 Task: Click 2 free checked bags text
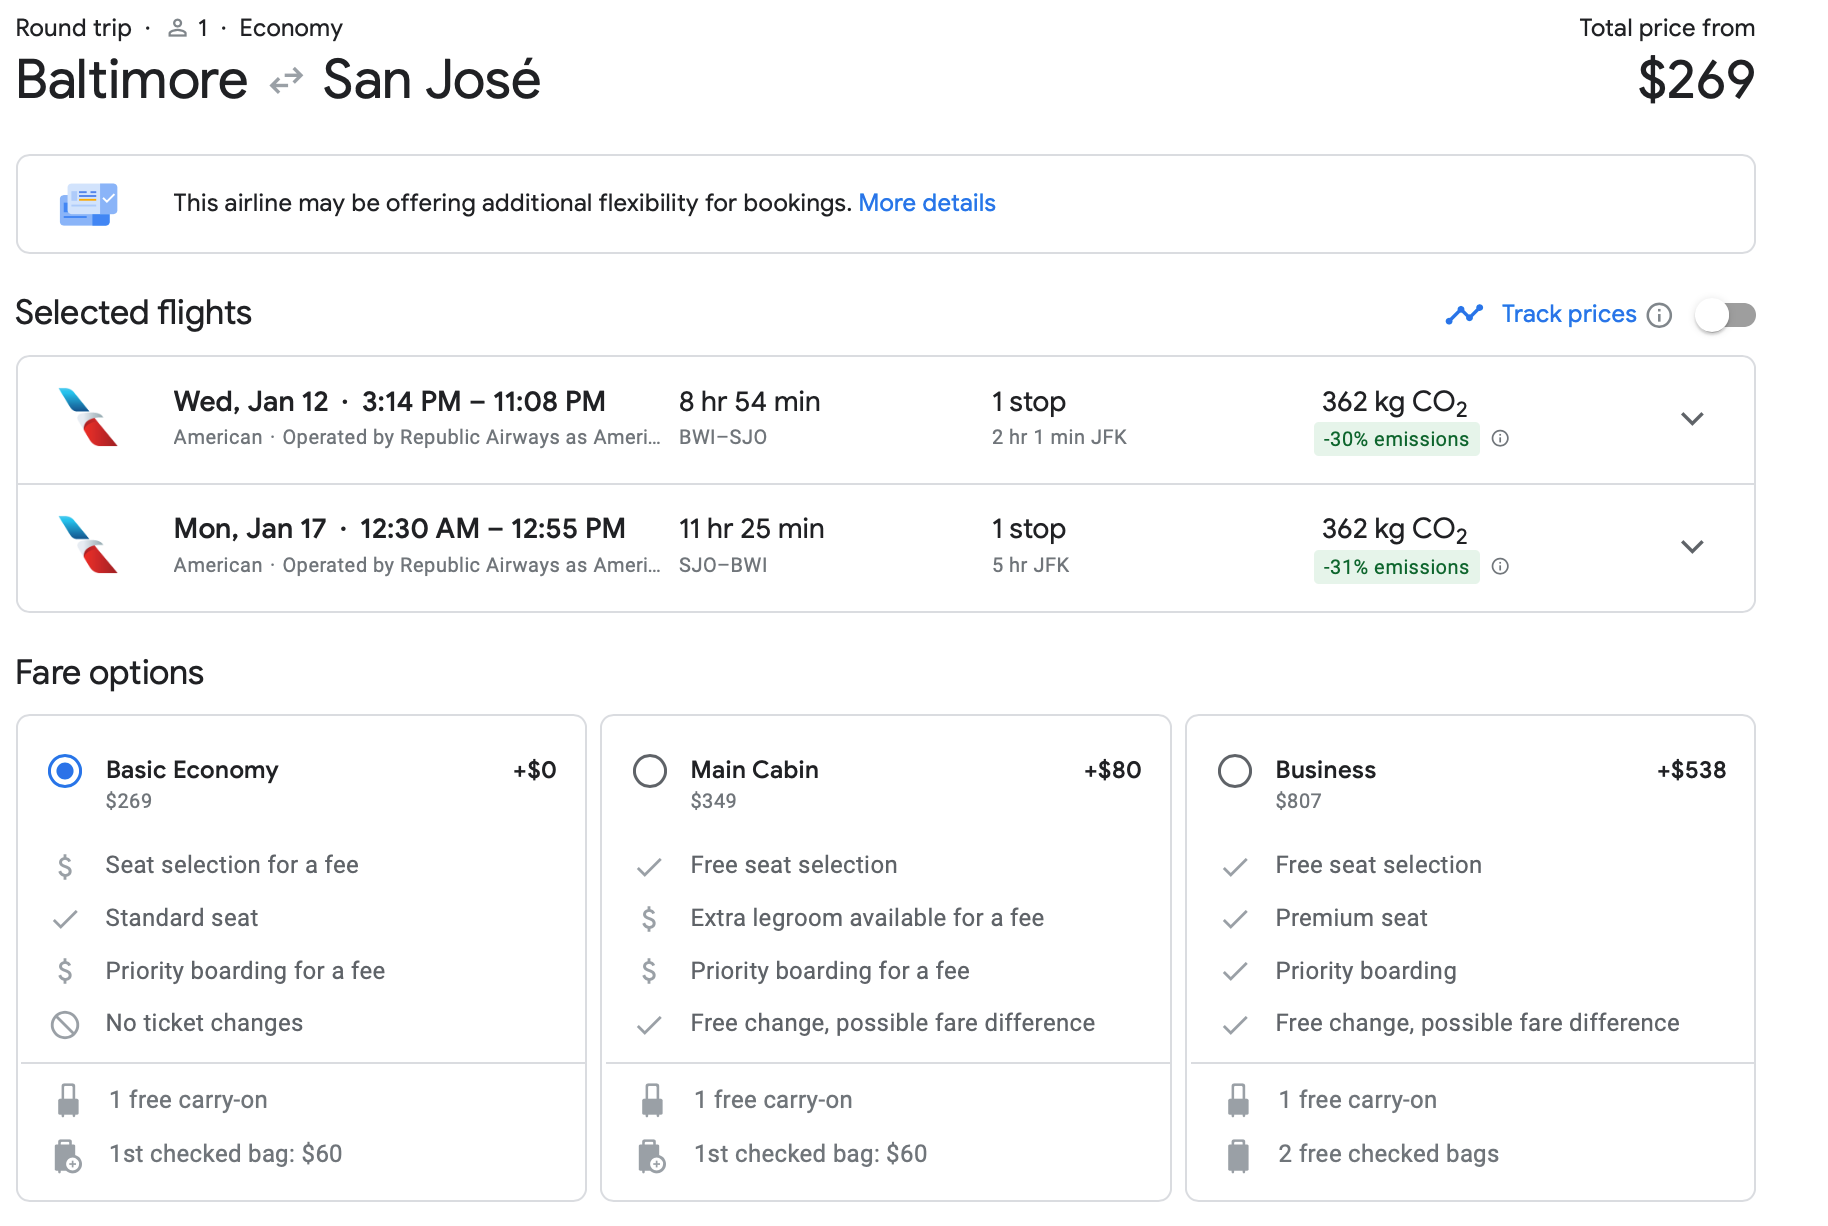(x=1388, y=1154)
